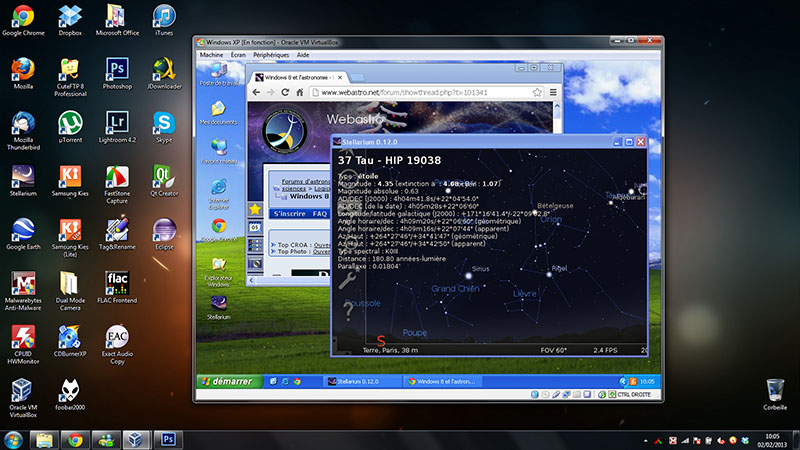This screenshot has height=450, width=800.
Task: Switch to the Chrome Windows 8 taskbar button
Action: 443,381
